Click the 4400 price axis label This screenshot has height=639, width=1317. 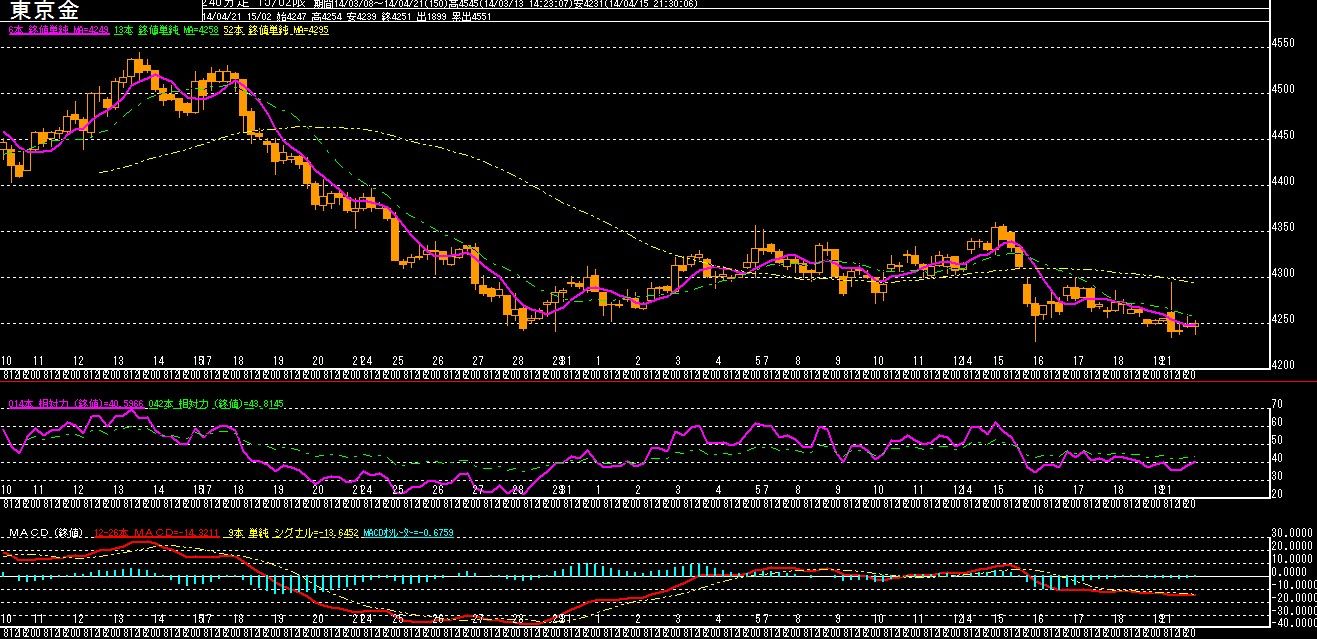coord(1282,182)
